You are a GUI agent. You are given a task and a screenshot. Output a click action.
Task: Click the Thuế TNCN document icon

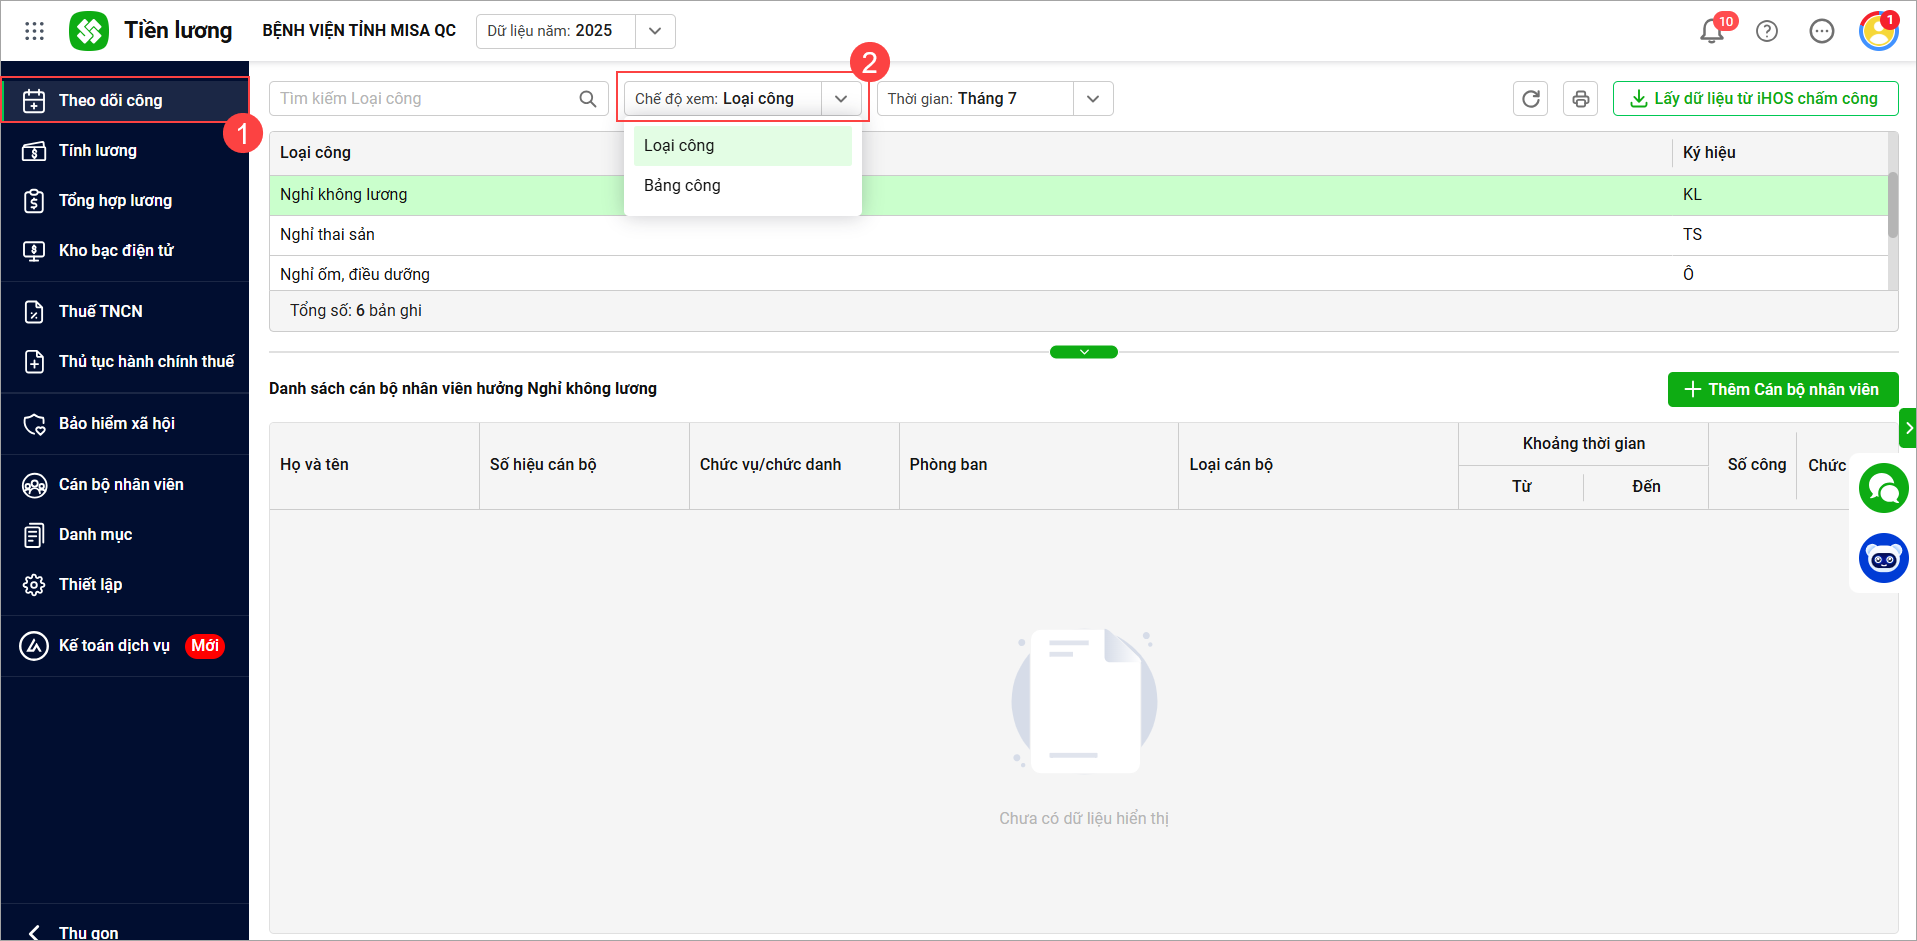point(34,312)
